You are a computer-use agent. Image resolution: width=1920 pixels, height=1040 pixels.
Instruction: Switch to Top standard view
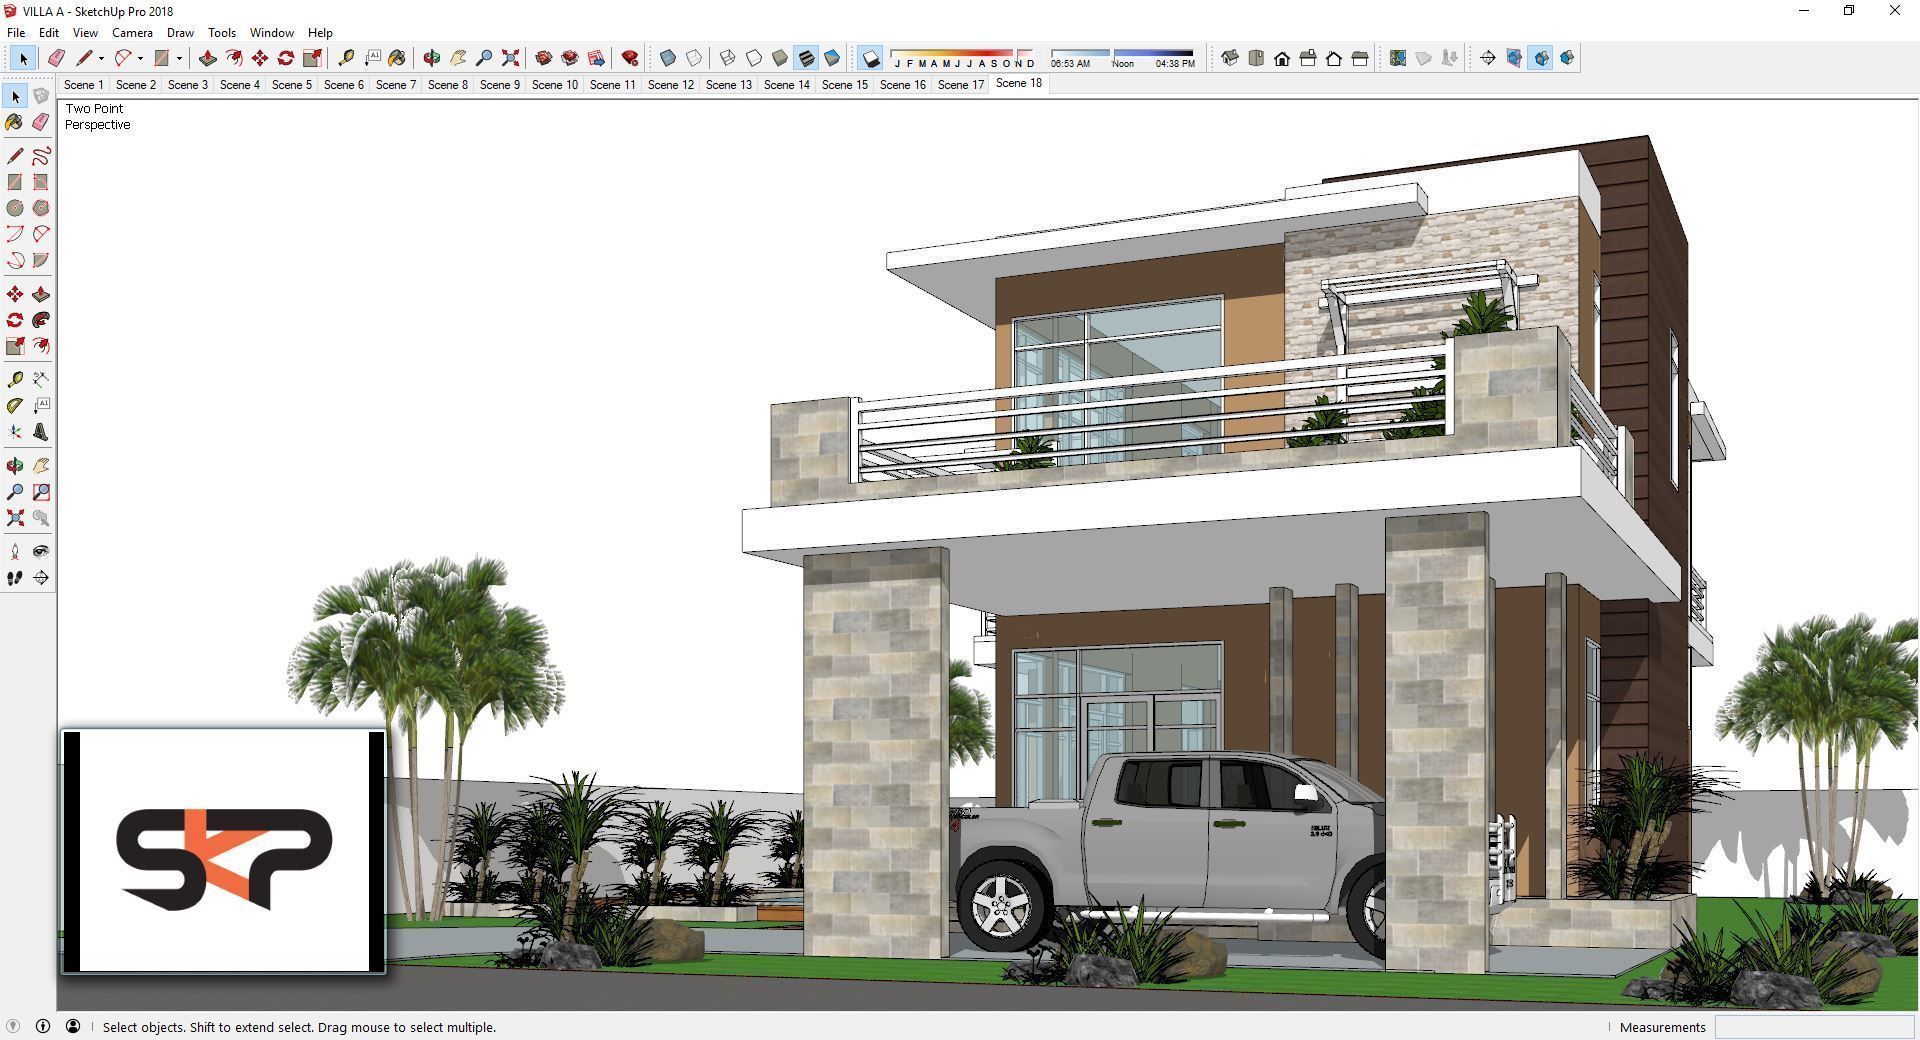click(x=1256, y=58)
